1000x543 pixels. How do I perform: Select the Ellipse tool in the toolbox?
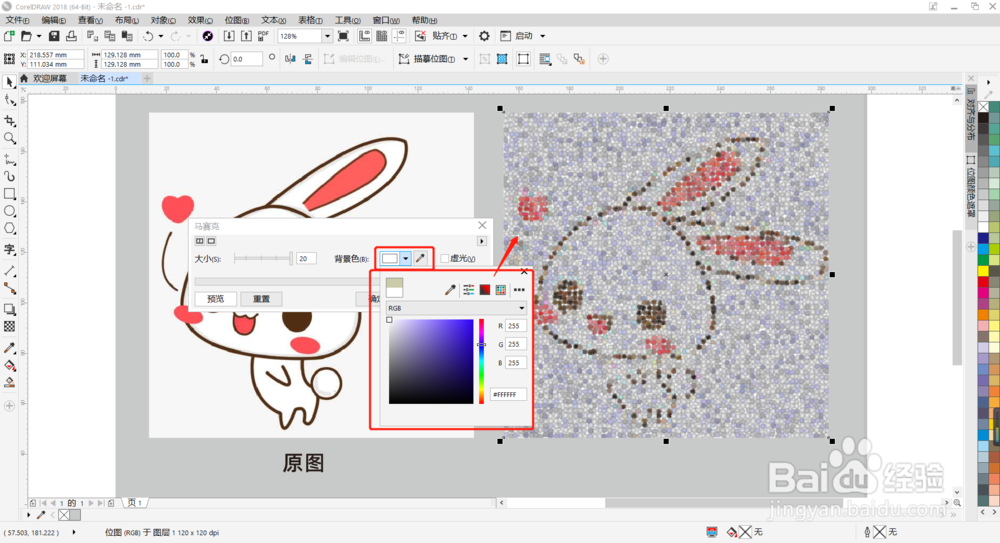10,211
